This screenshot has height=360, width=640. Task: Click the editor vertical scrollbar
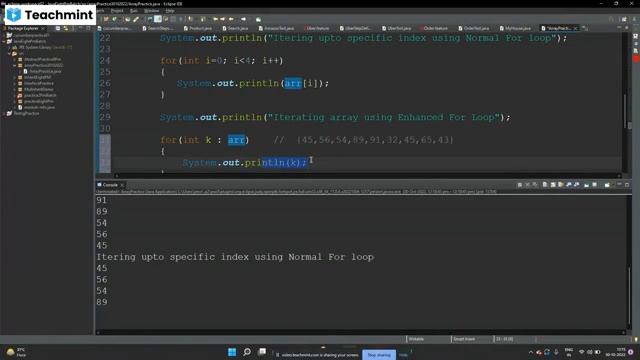624,110
